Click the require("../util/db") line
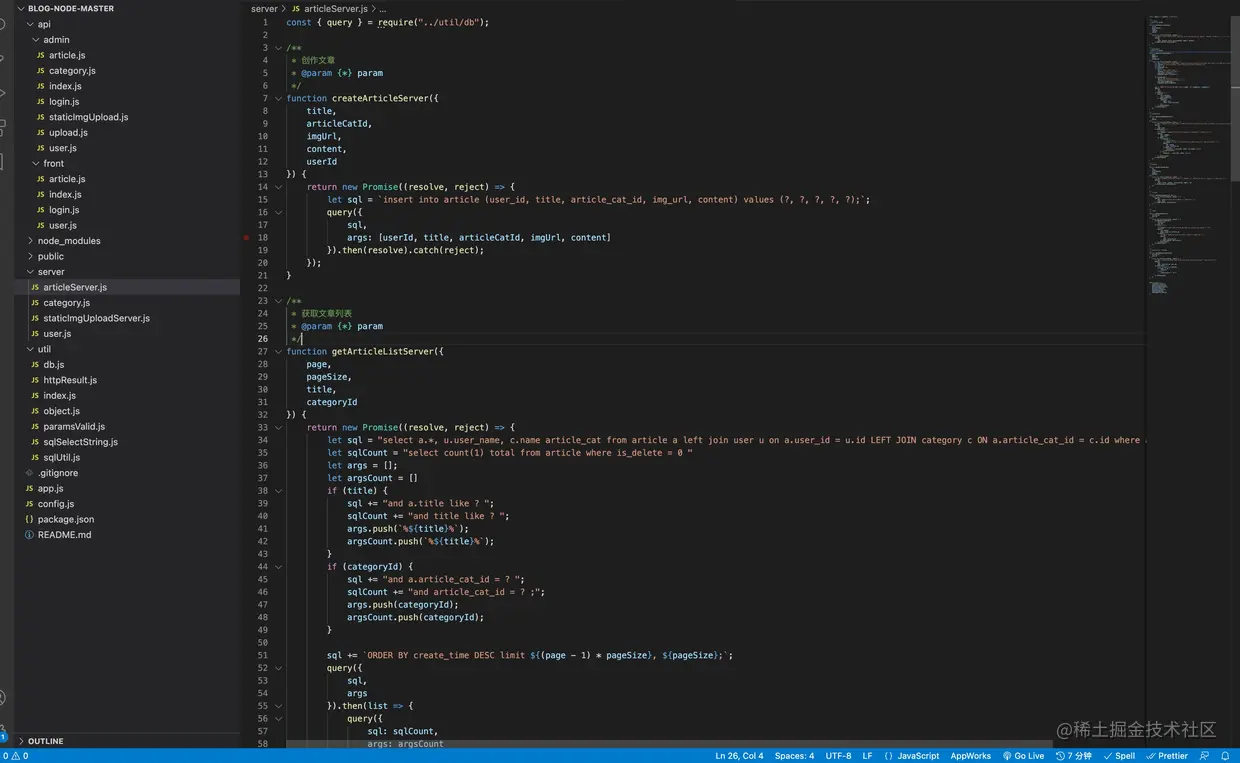Viewport: 1240px width, 763px height. (388, 22)
